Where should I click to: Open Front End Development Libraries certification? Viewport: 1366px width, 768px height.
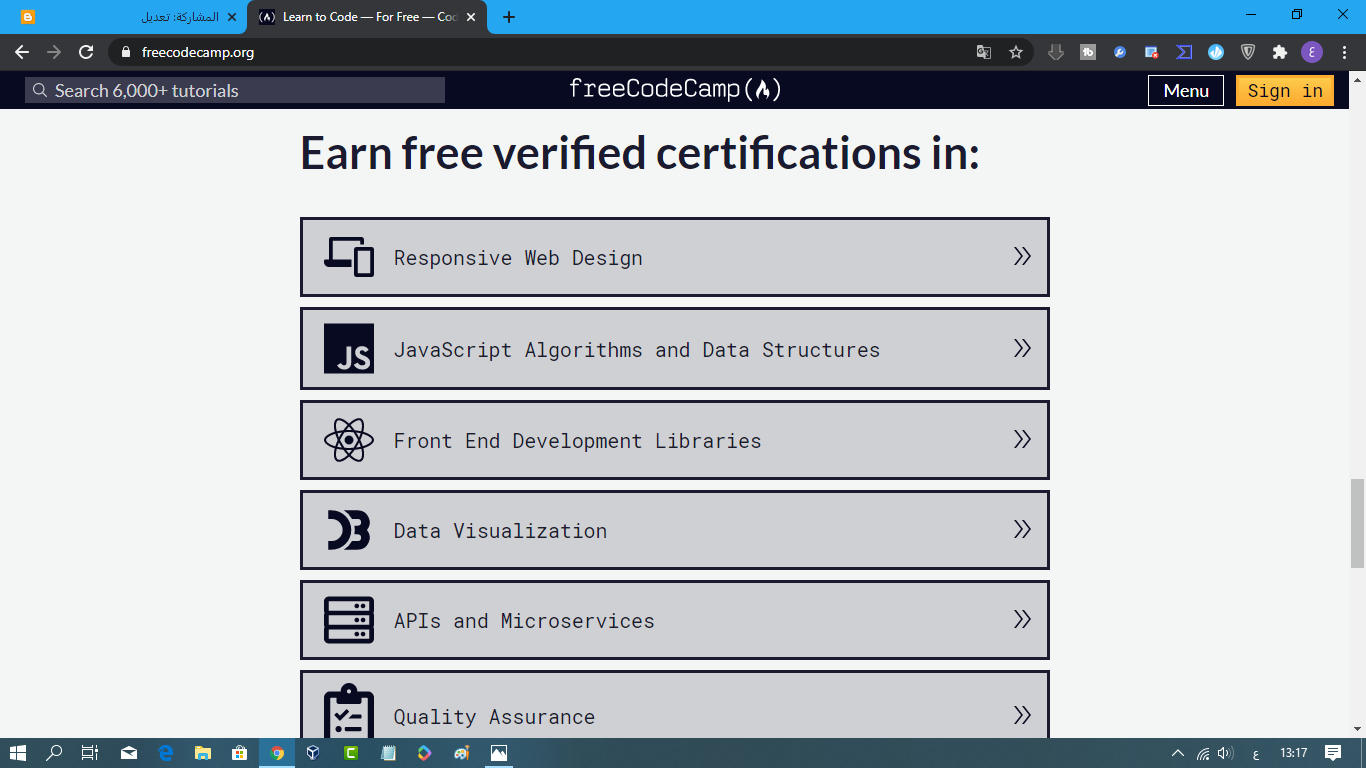(x=675, y=440)
